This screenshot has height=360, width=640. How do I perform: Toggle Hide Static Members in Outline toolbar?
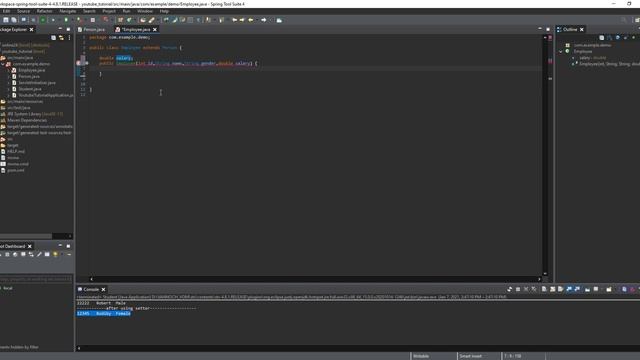pyautogui.click(x=625, y=38)
